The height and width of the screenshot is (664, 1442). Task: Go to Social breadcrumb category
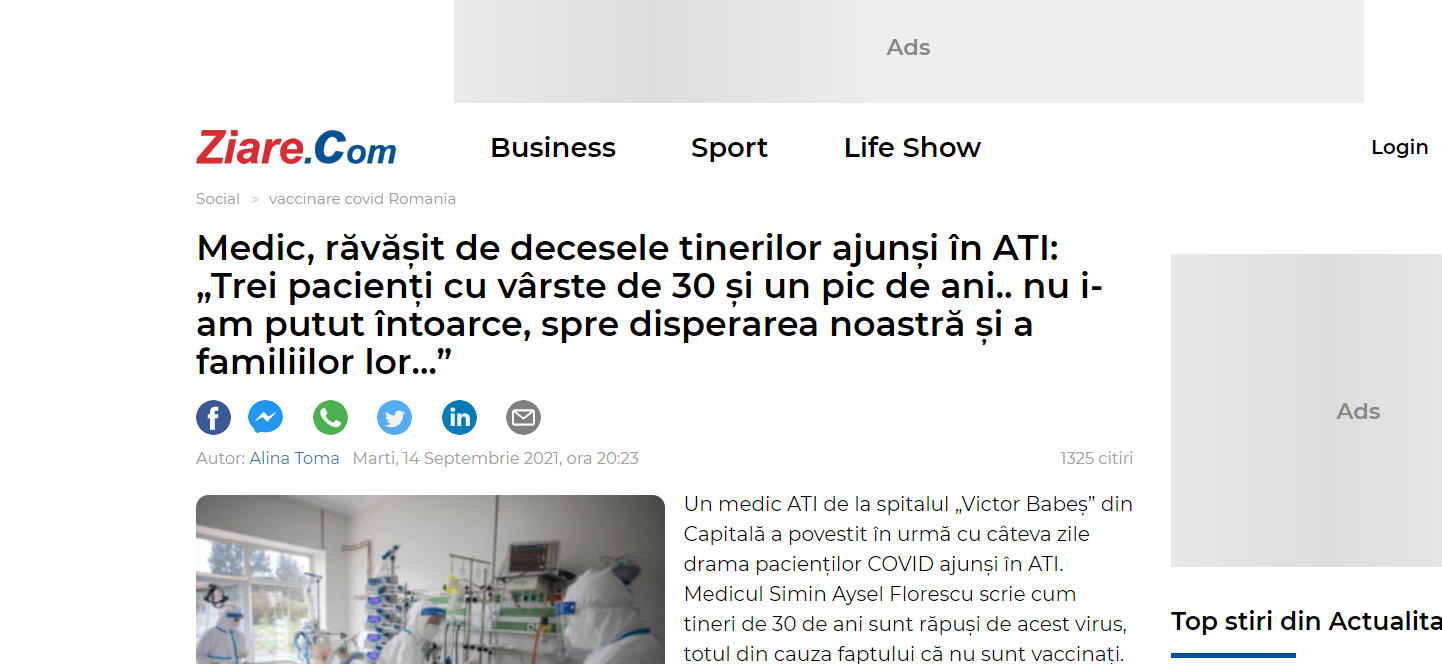coord(218,199)
